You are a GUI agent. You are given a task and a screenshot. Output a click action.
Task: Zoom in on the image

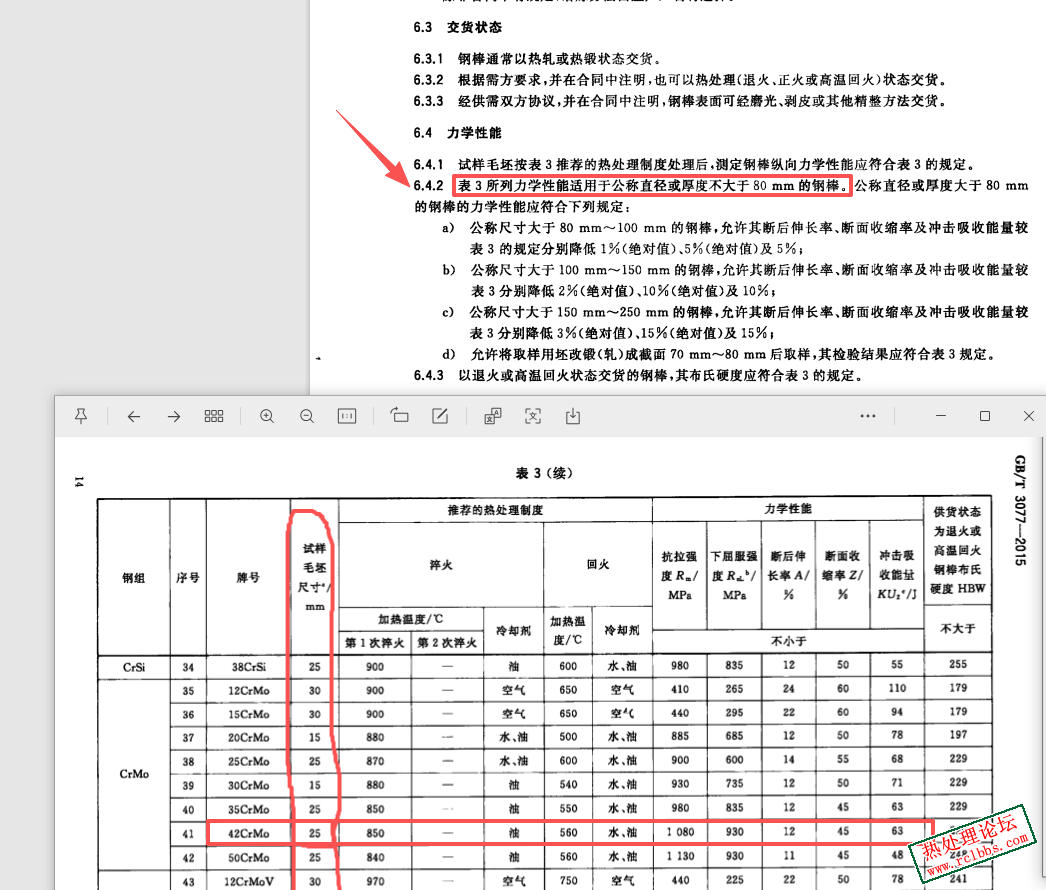(x=267, y=416)
